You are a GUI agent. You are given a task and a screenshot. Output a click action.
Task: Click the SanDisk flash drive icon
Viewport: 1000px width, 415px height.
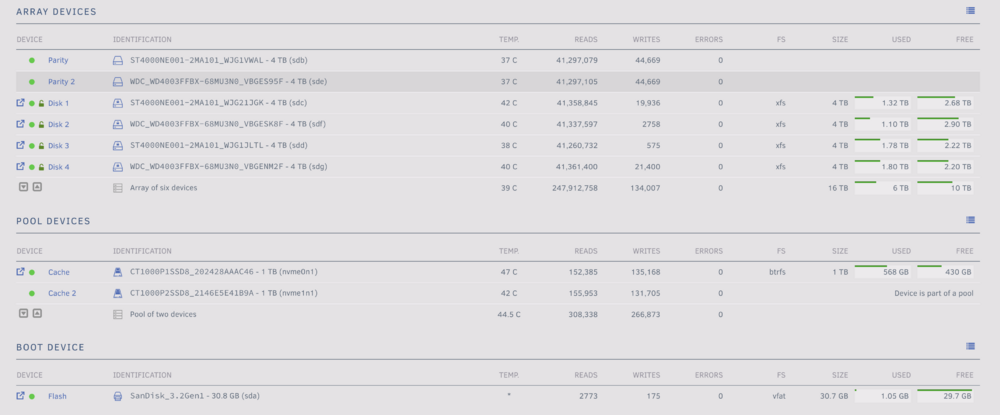[x=117, y=396]
